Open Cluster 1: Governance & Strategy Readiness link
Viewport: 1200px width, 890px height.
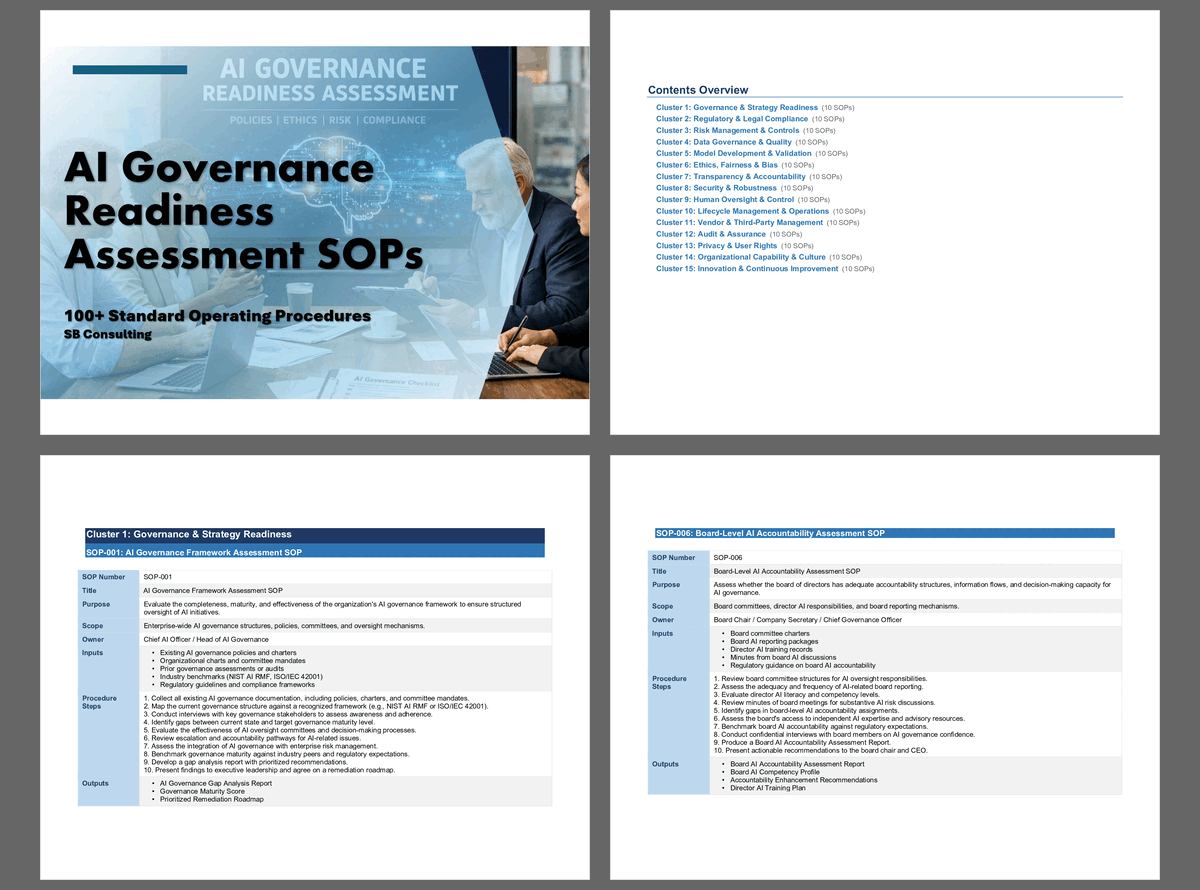point(736,107)
